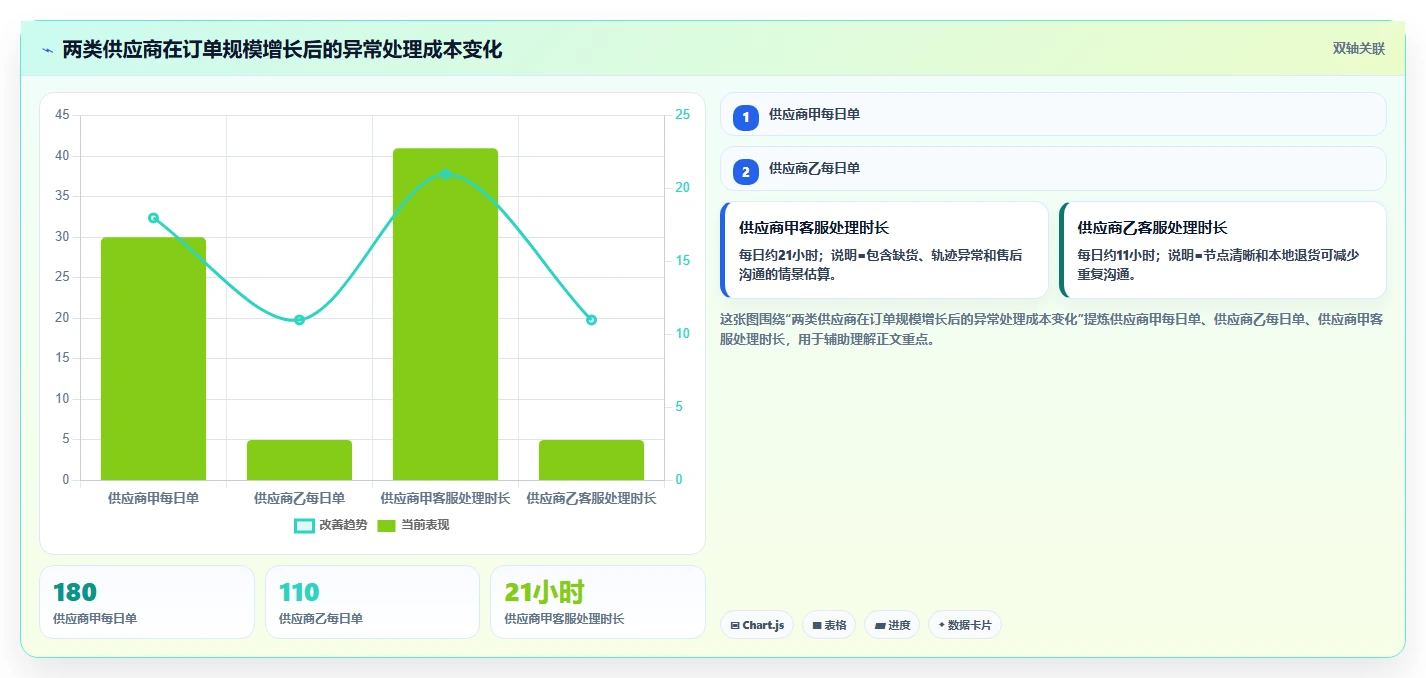The height and width of the screenshot is (678, 1426).
Task: Click the 进度 tag
Action: tap(892, 625)
